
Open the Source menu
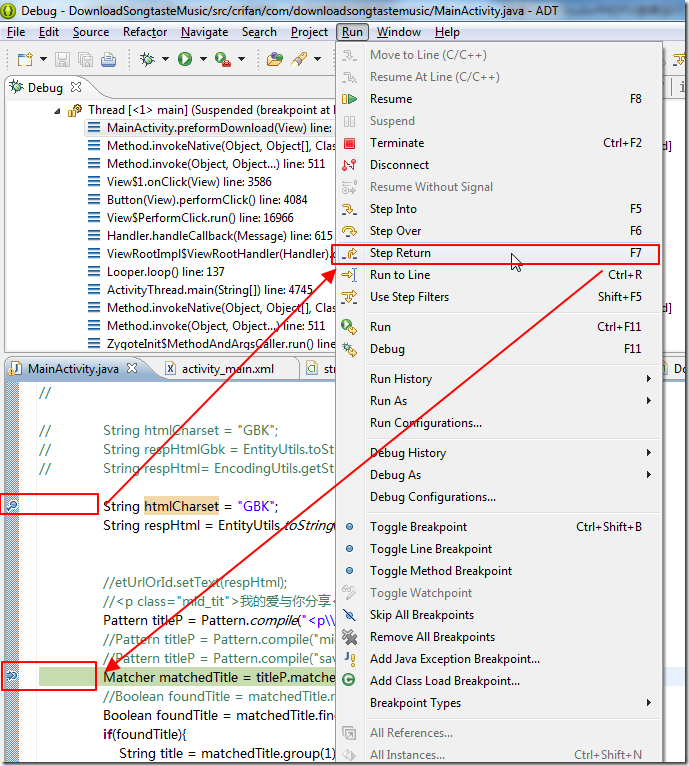pyautogui.click(x=91, y=32)
